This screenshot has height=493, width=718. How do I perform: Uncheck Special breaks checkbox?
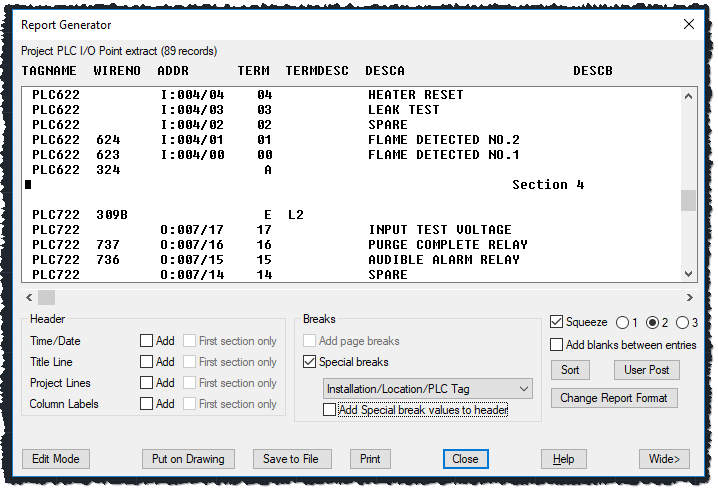point(310,362)
